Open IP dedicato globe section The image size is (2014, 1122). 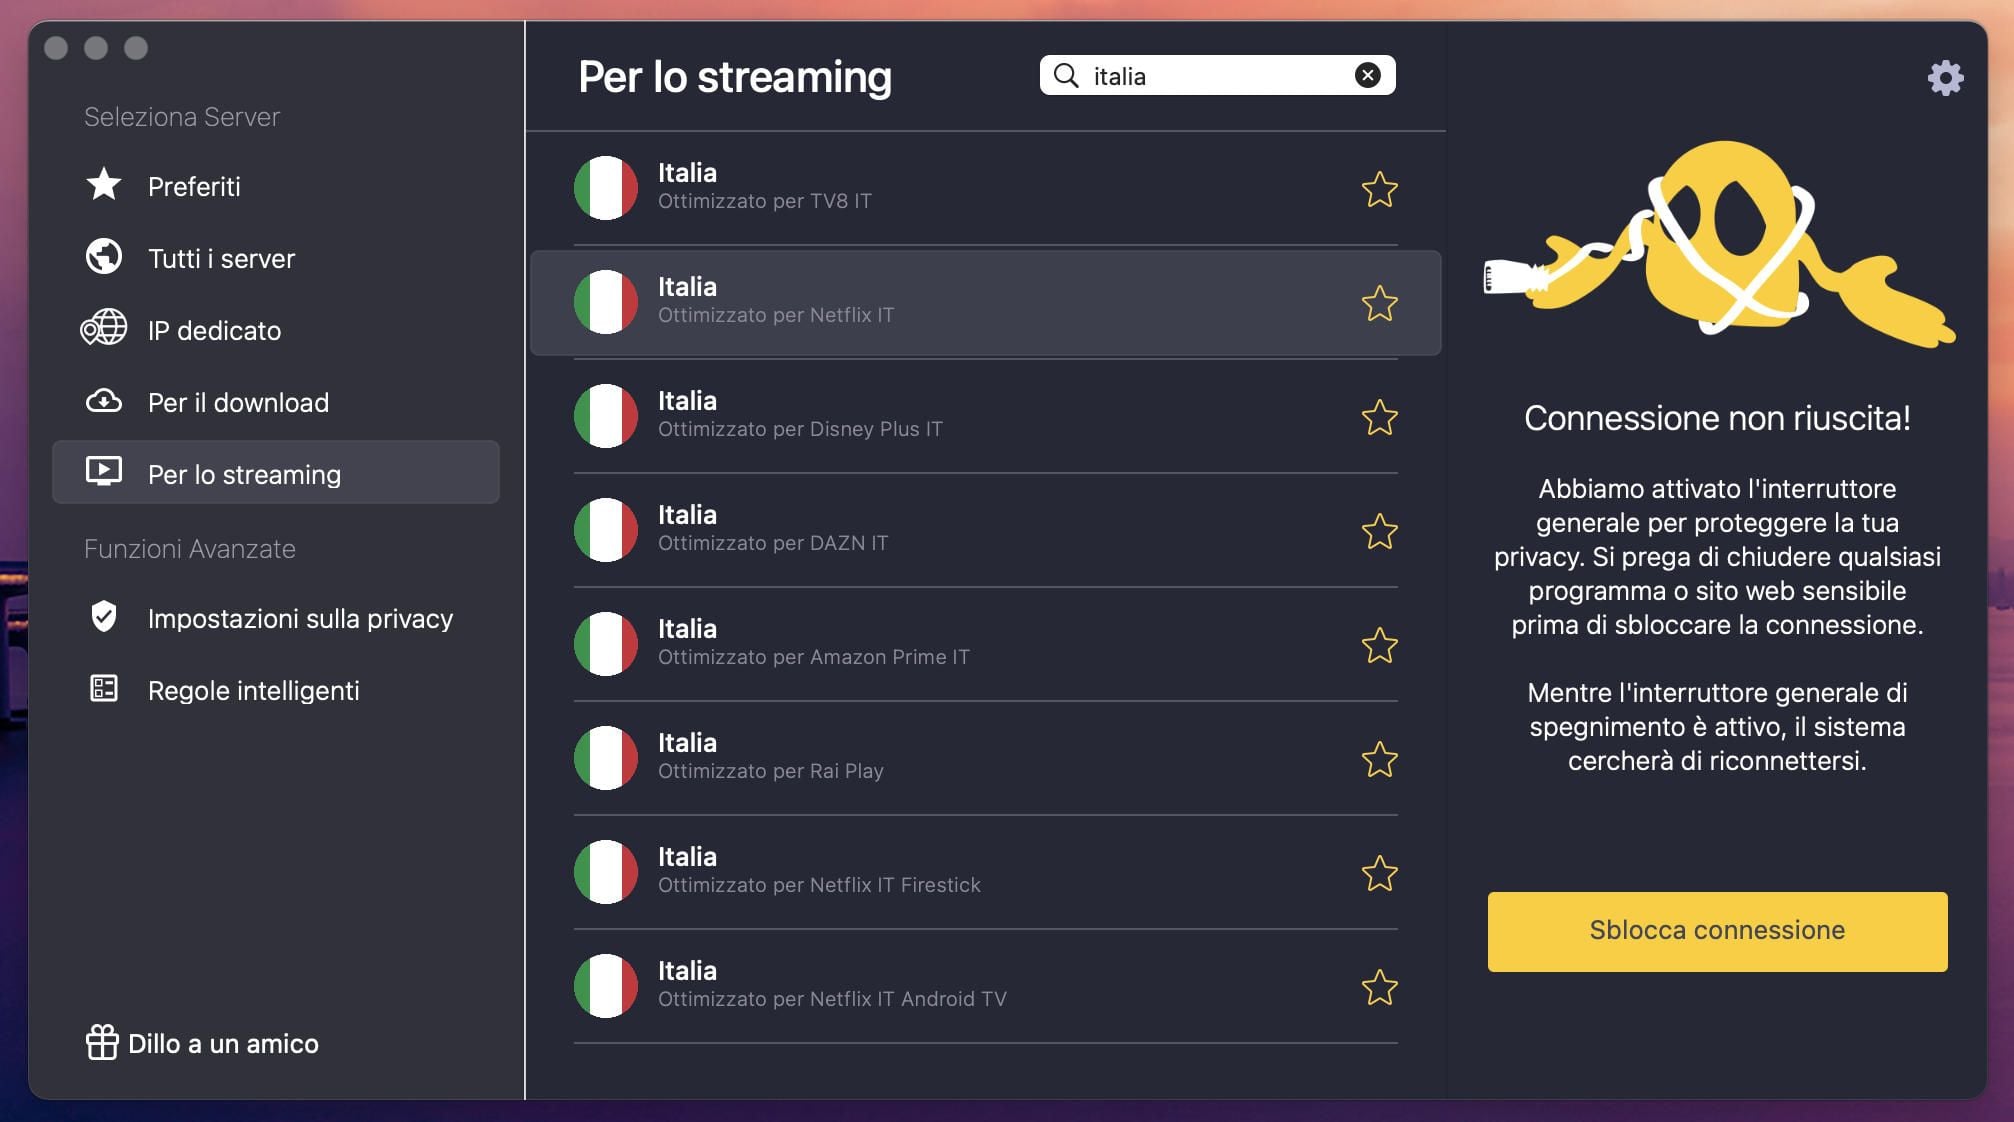pyautogui.click(x=213, y=330)
